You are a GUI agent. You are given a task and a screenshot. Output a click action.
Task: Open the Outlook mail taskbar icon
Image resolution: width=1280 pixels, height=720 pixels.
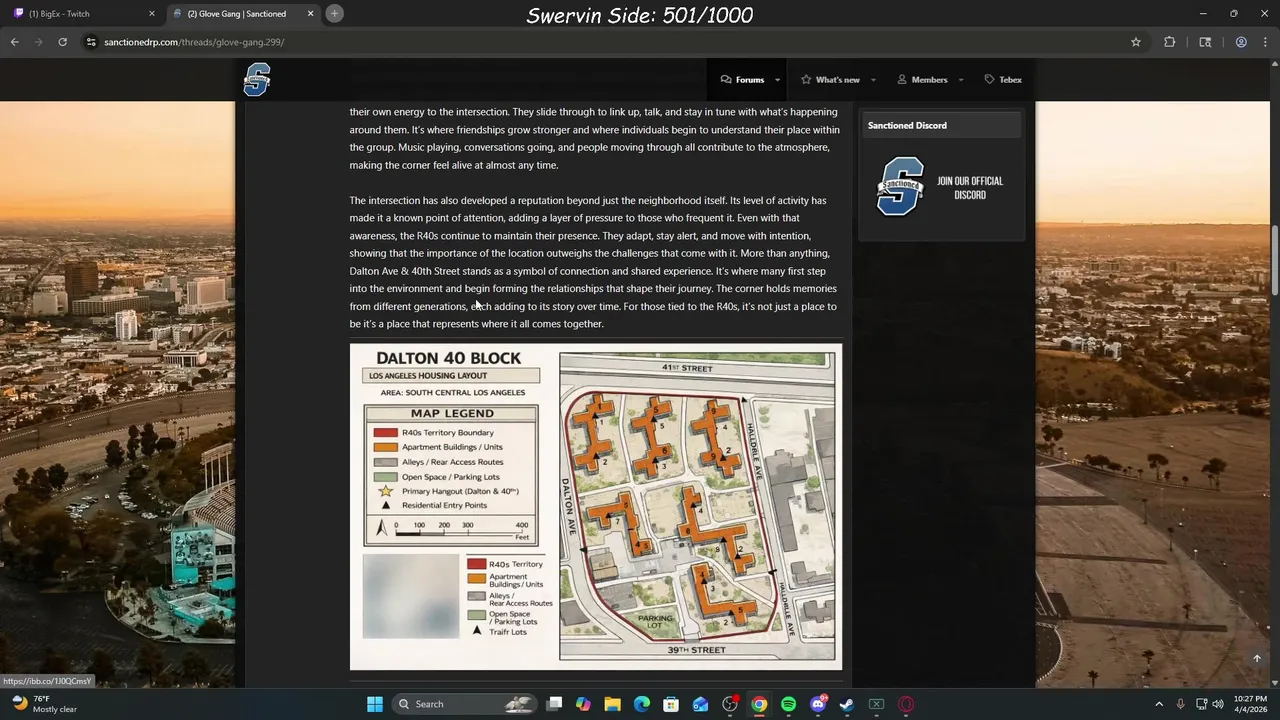(x=700, y=704)
